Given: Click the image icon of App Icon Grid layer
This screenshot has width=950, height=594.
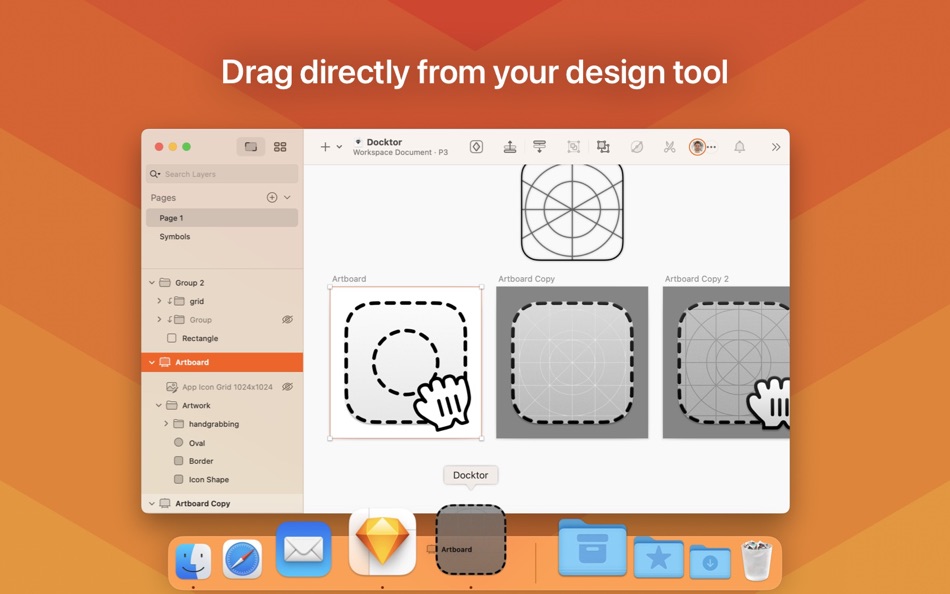Looking at the screenshot, I should click(172, 387).
